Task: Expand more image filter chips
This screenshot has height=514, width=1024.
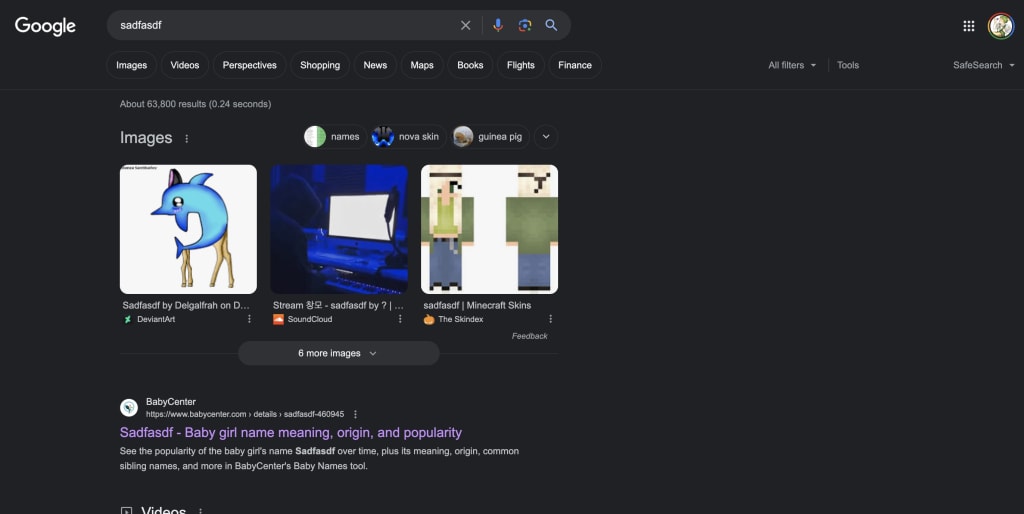Action: 546,137
